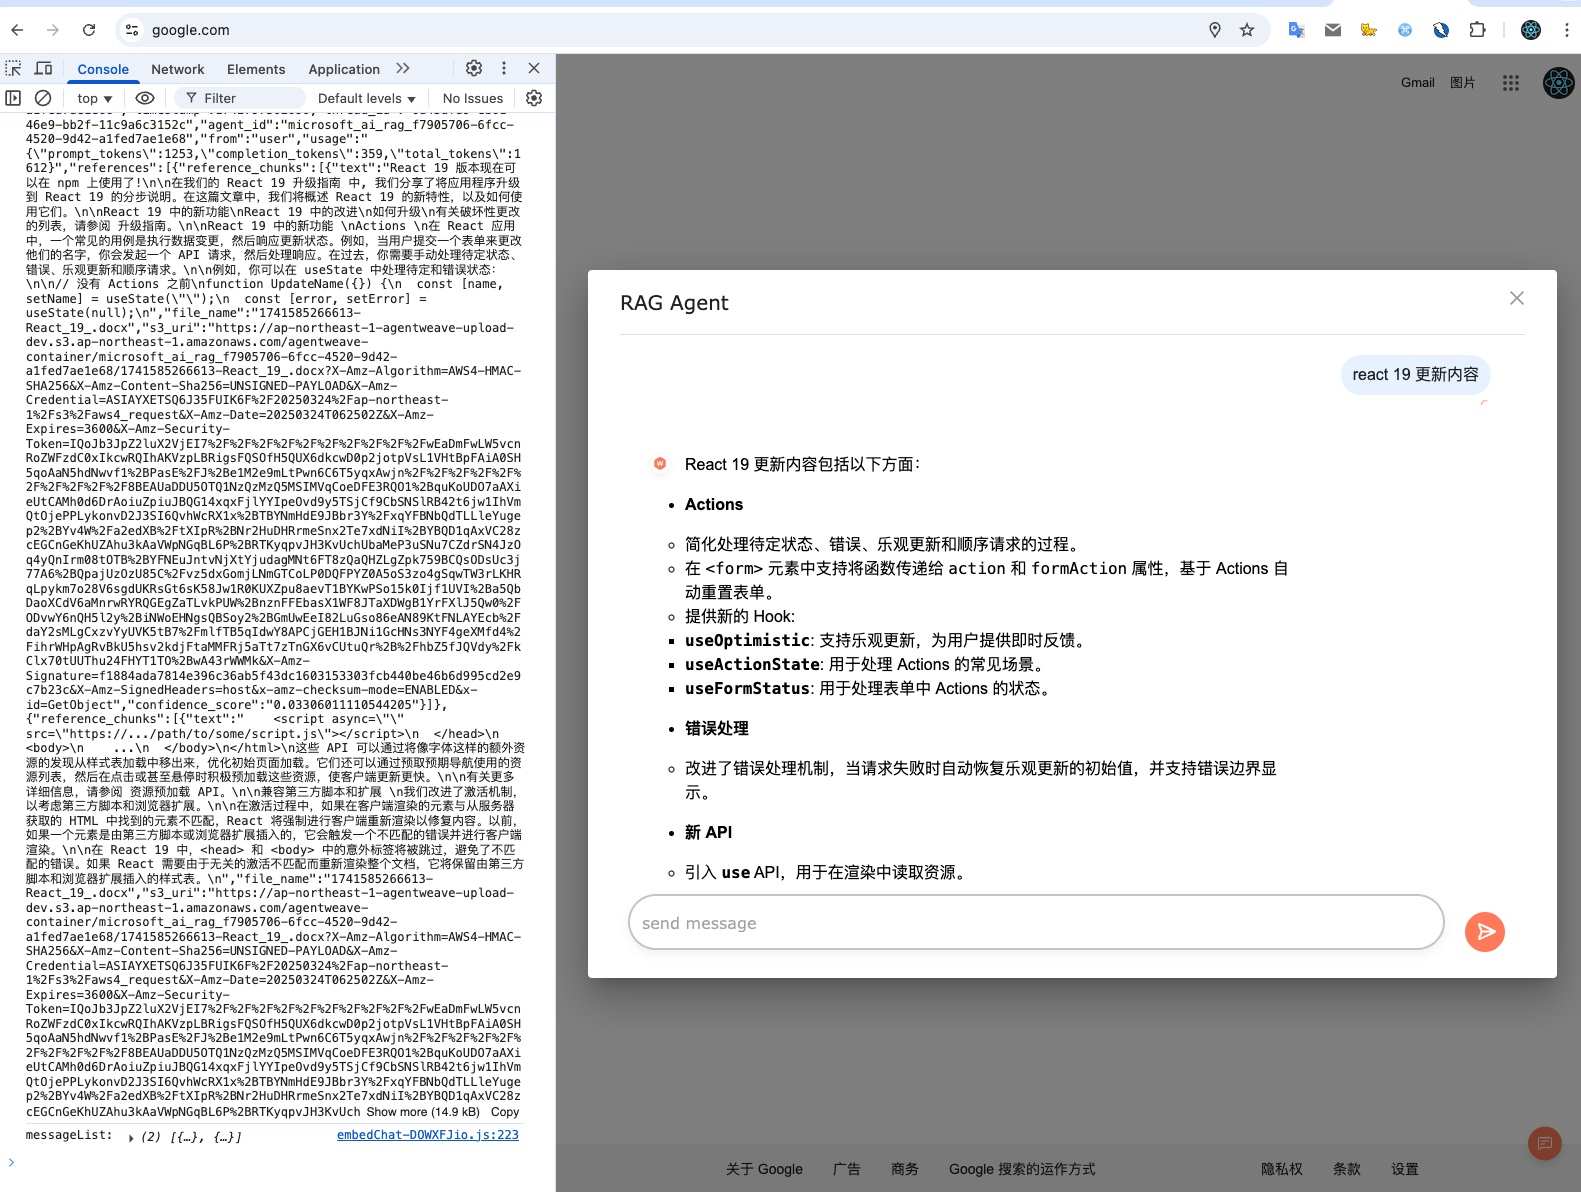Expand the messageList array object
The image size is (1581, 1192).
(131, 1137)
